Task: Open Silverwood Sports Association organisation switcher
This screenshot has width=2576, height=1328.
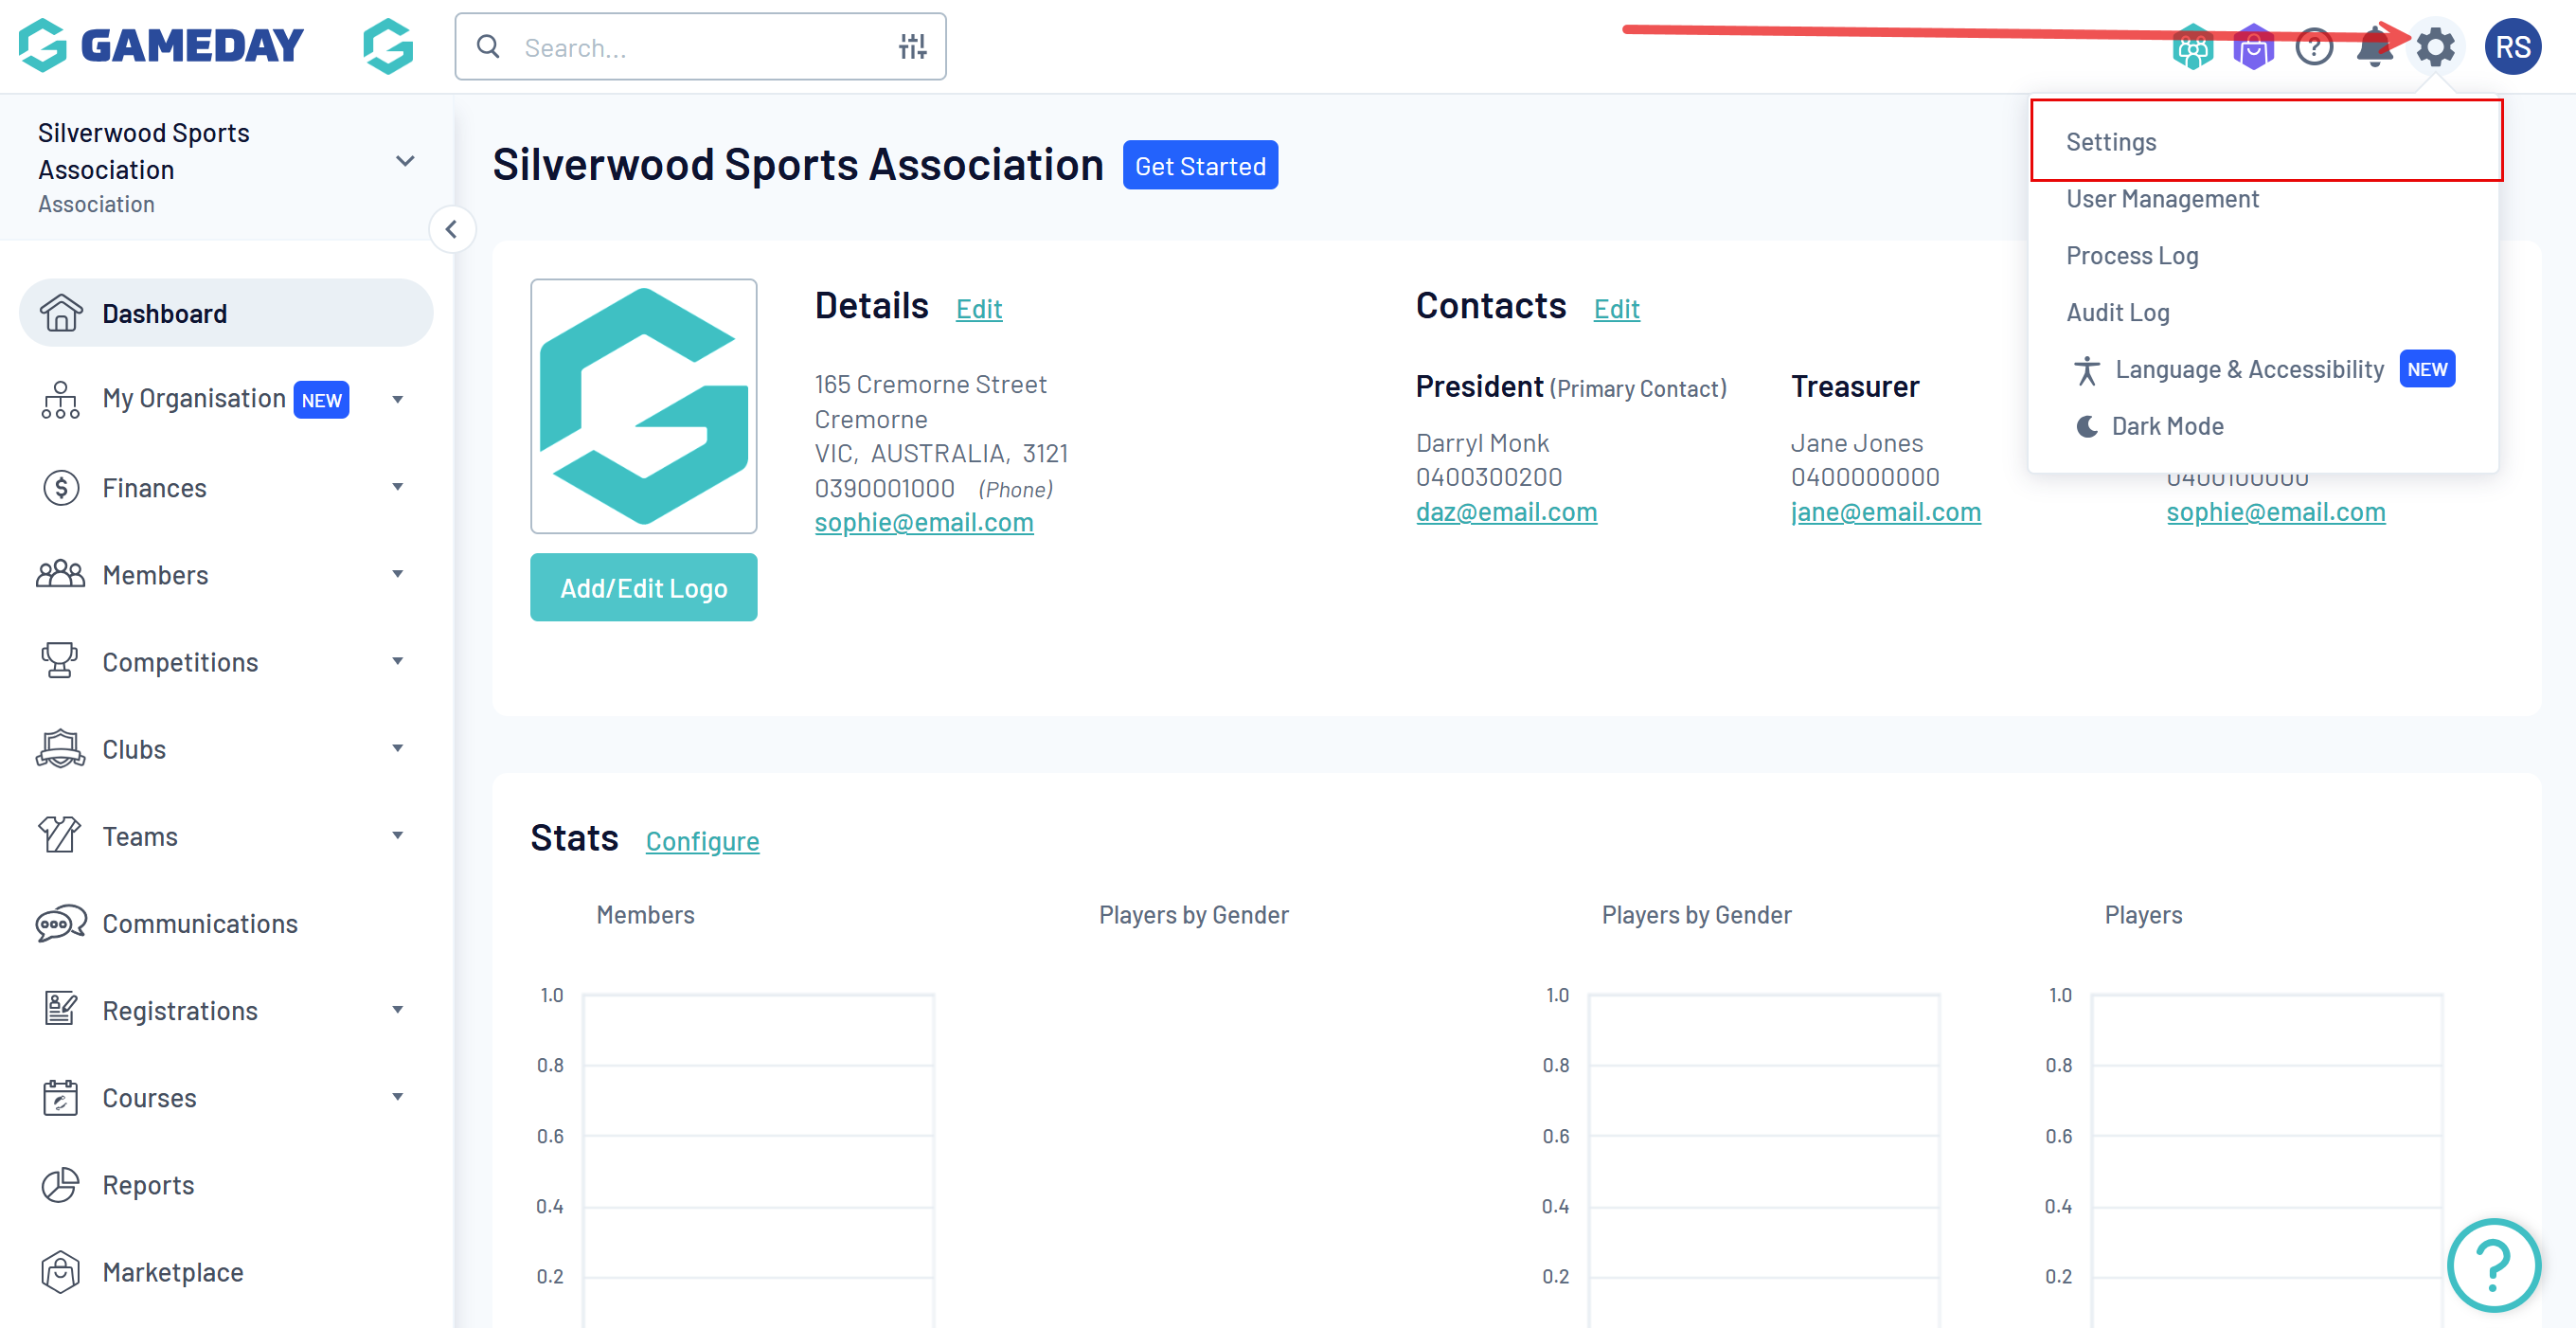Action: [404, 161]
